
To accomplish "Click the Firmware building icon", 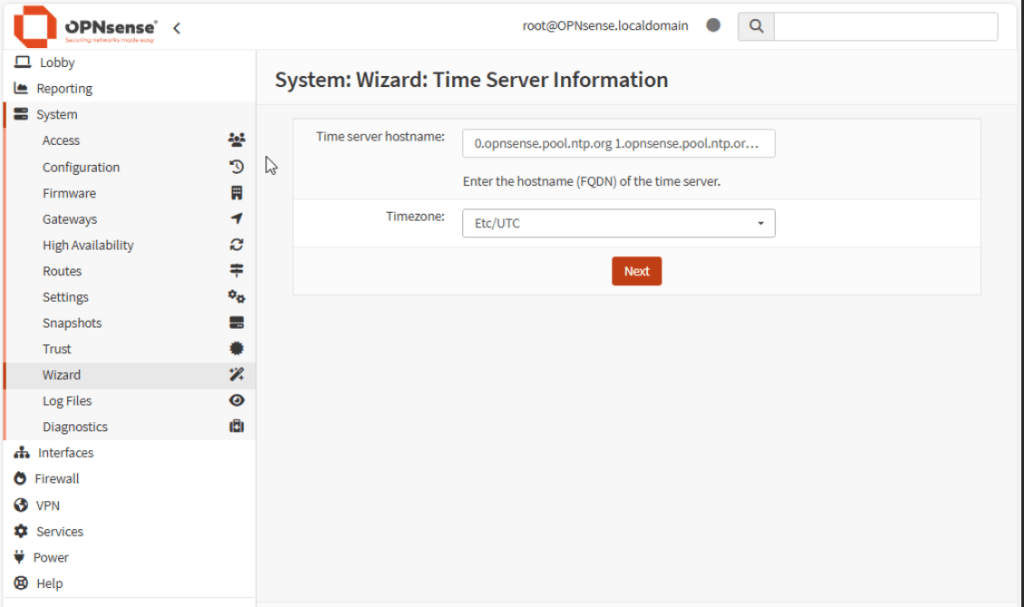I will [x=237, y=193].
